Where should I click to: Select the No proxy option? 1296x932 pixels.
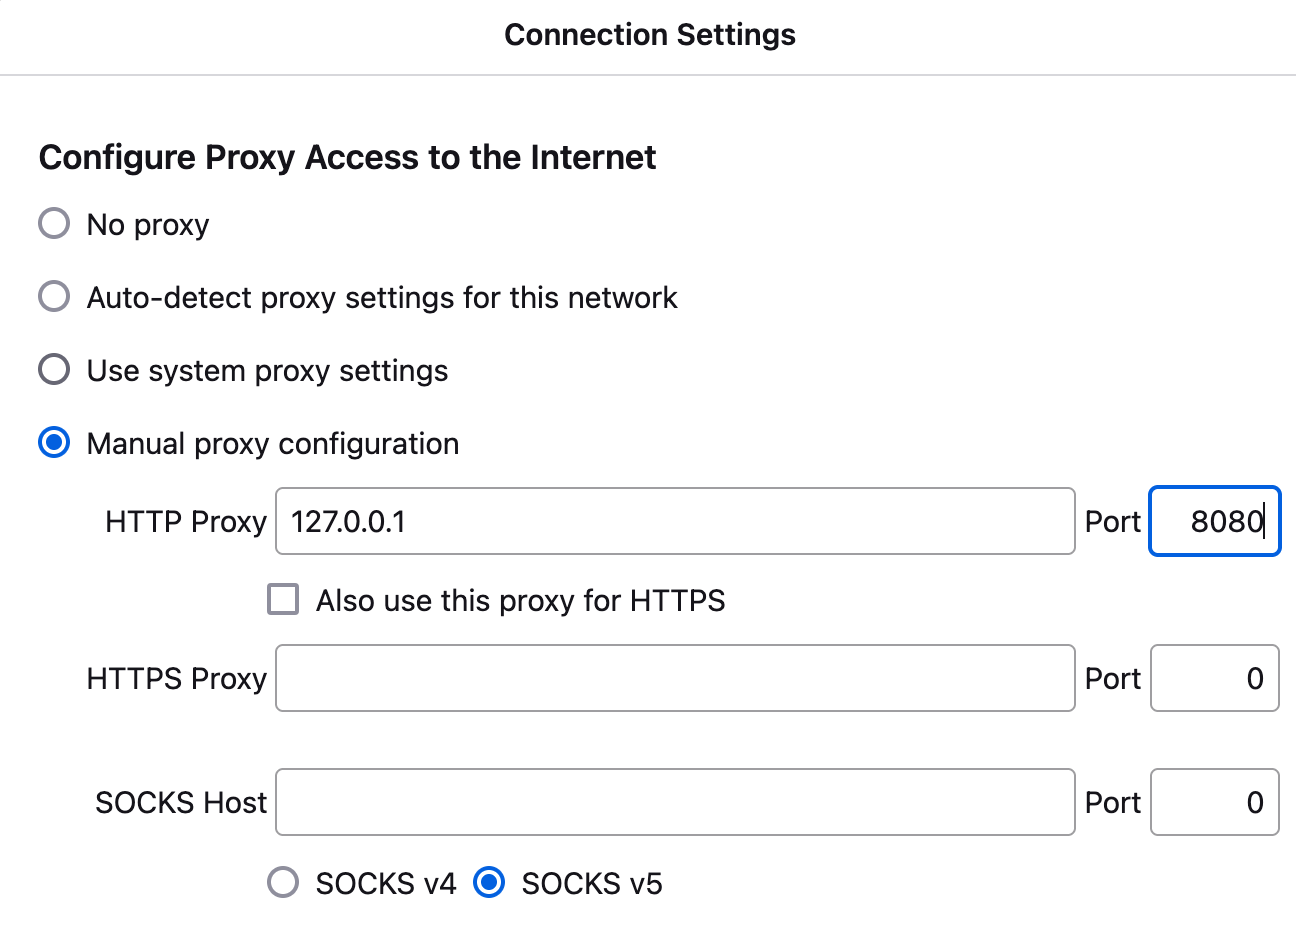click(54, 223)
